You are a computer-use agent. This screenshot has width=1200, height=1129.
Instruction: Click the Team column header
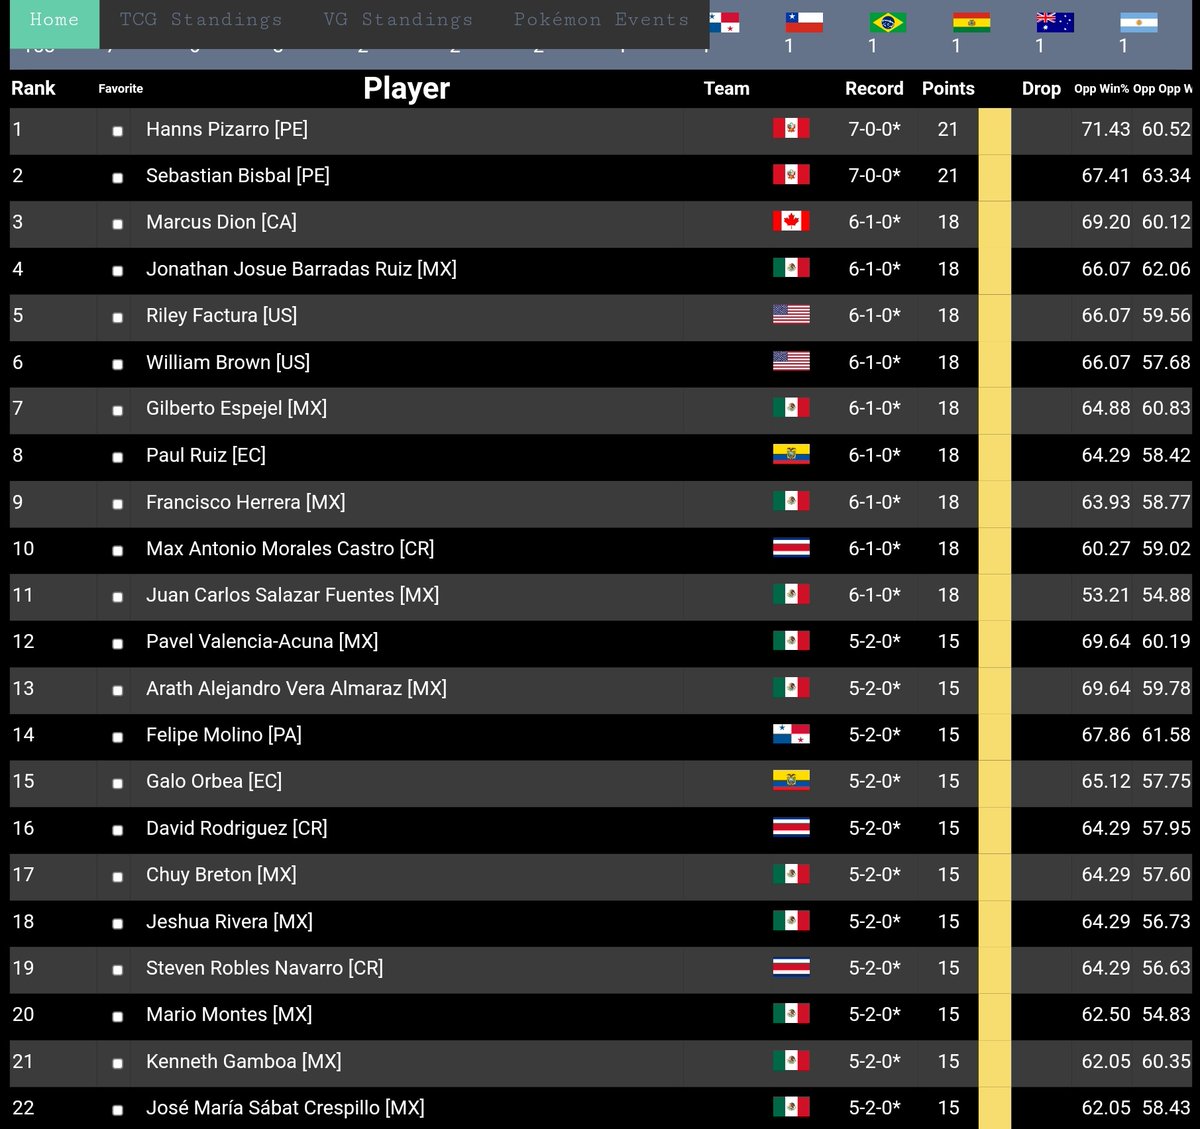pyautogui.click(x=726, y=88)
